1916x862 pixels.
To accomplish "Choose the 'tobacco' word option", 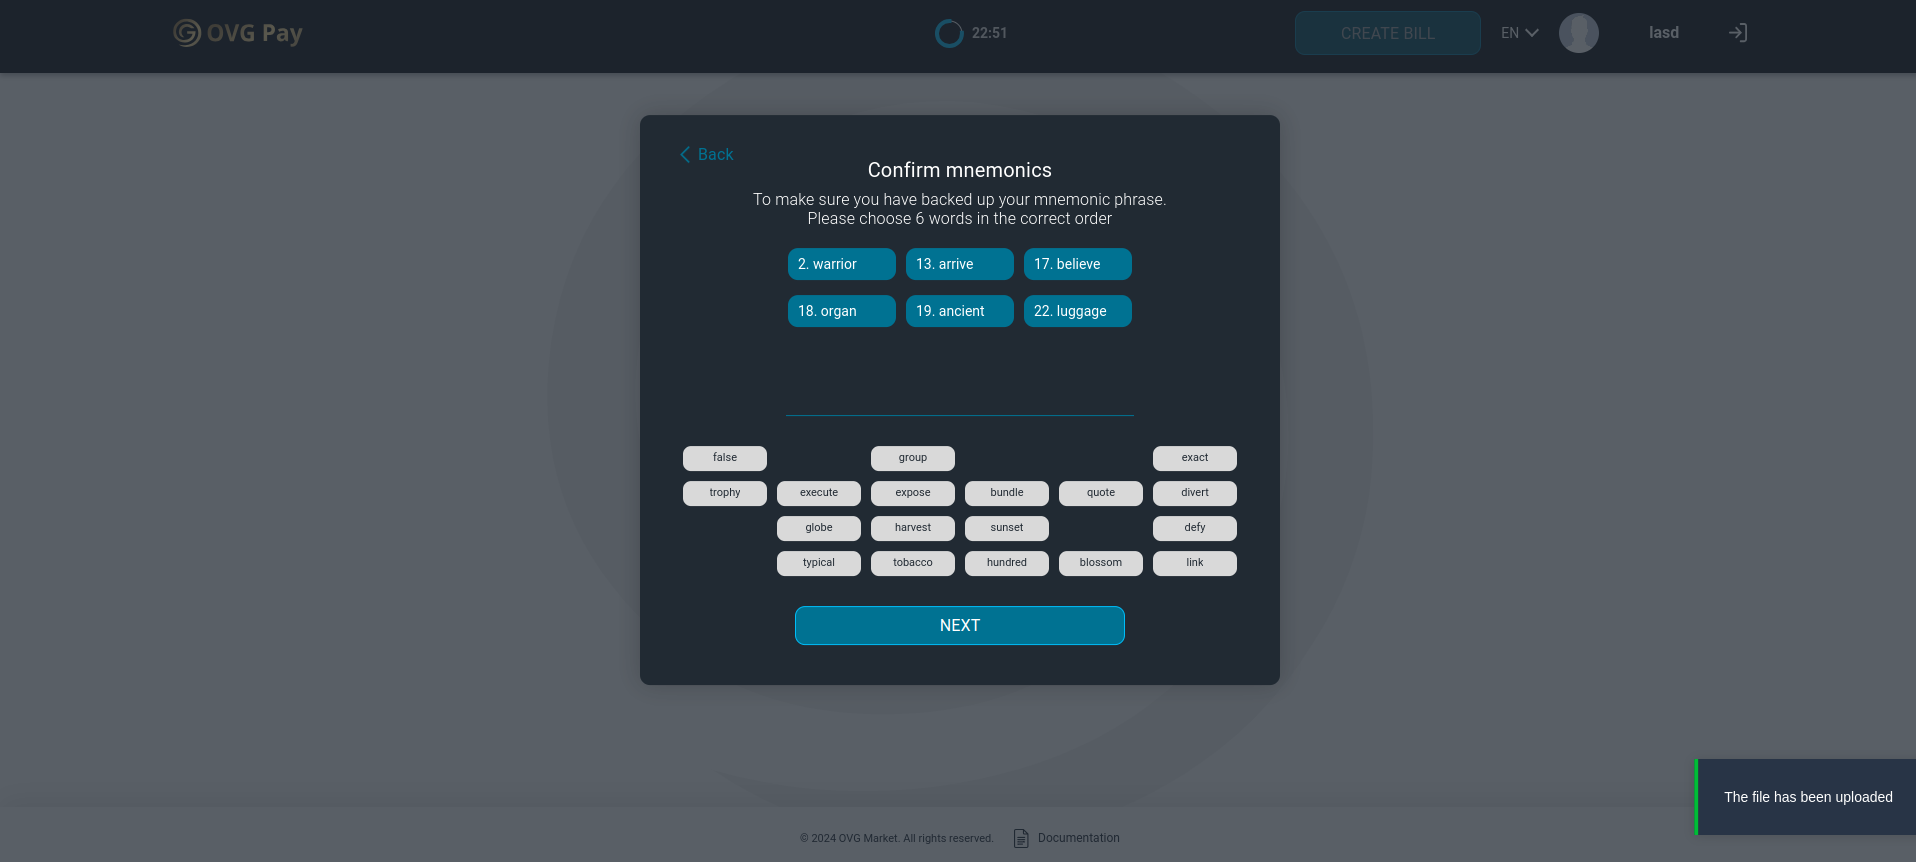I will (912, 563).
